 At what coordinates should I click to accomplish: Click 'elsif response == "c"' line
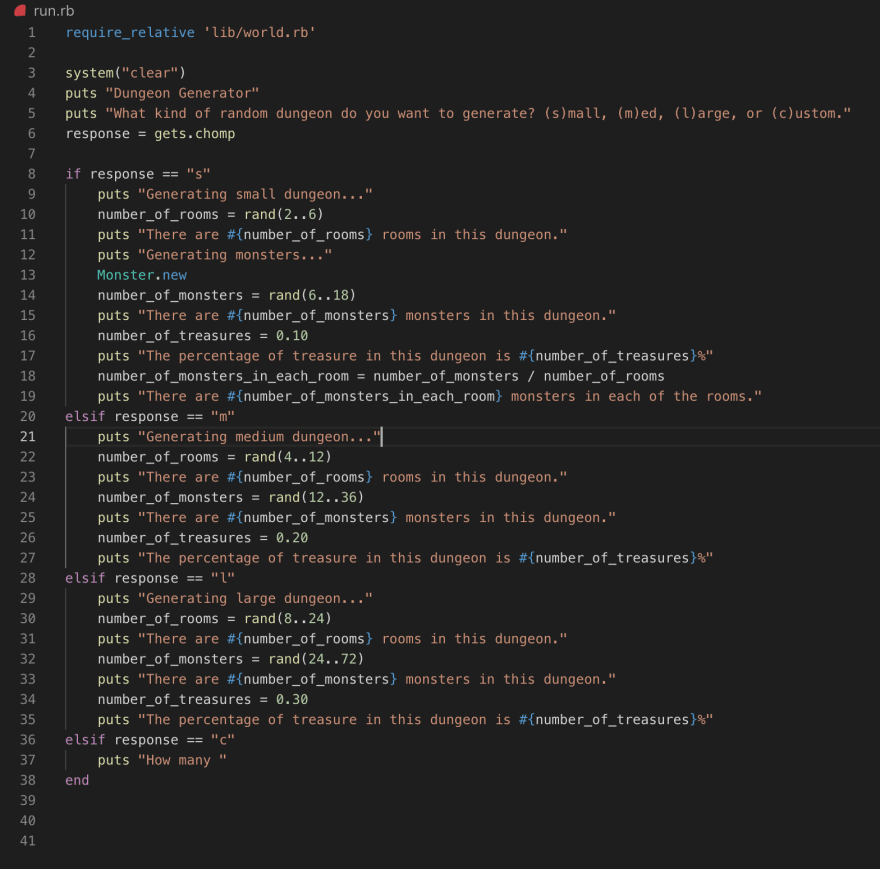(x=150, y=740)
